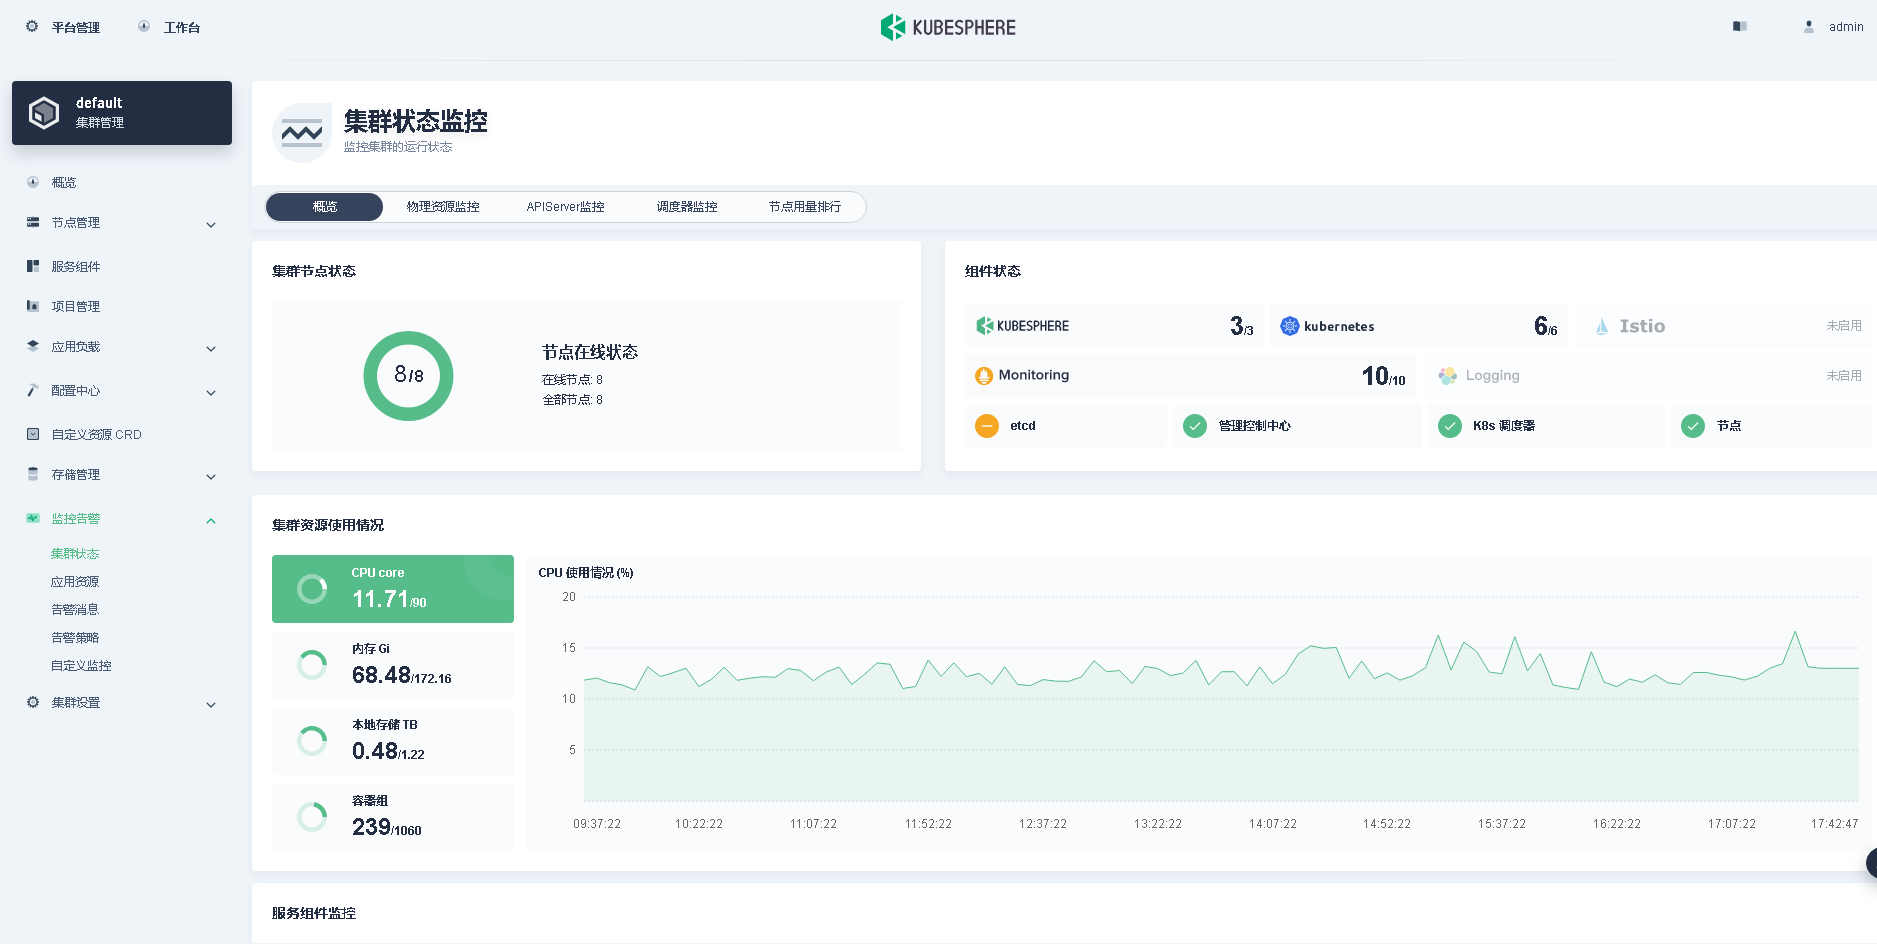Image resolution: width=1877 pixels, height=944 pixels.
Task: Click 未启用 text beside Istio
Action: pyautogui.click(x=1844, y=326)
